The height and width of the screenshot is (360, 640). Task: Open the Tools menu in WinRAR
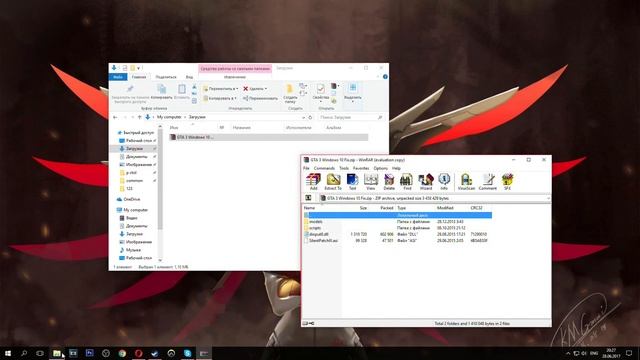tap(344, 168)
